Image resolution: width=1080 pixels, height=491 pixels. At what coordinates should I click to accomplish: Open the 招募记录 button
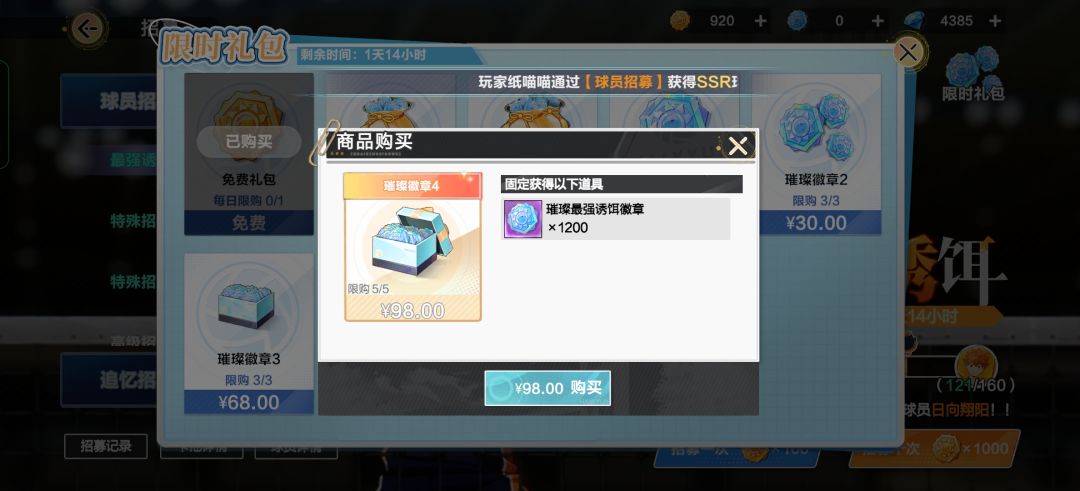point(106,446)
